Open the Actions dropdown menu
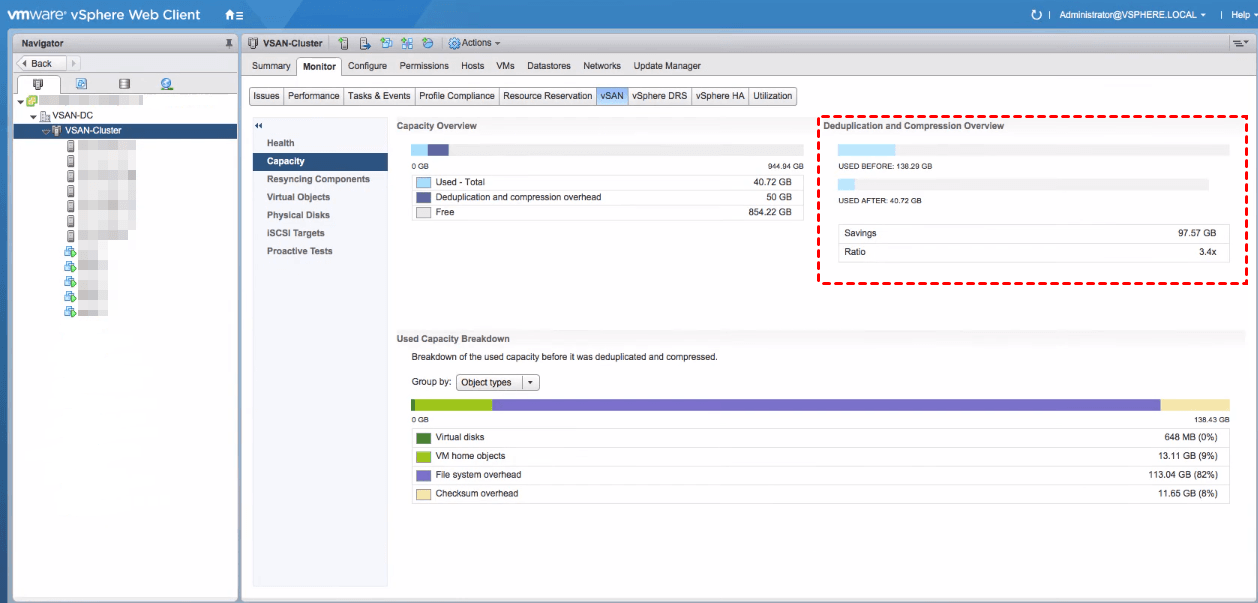Viewport: 1258px width, 603px height. (x=474, y=43)
